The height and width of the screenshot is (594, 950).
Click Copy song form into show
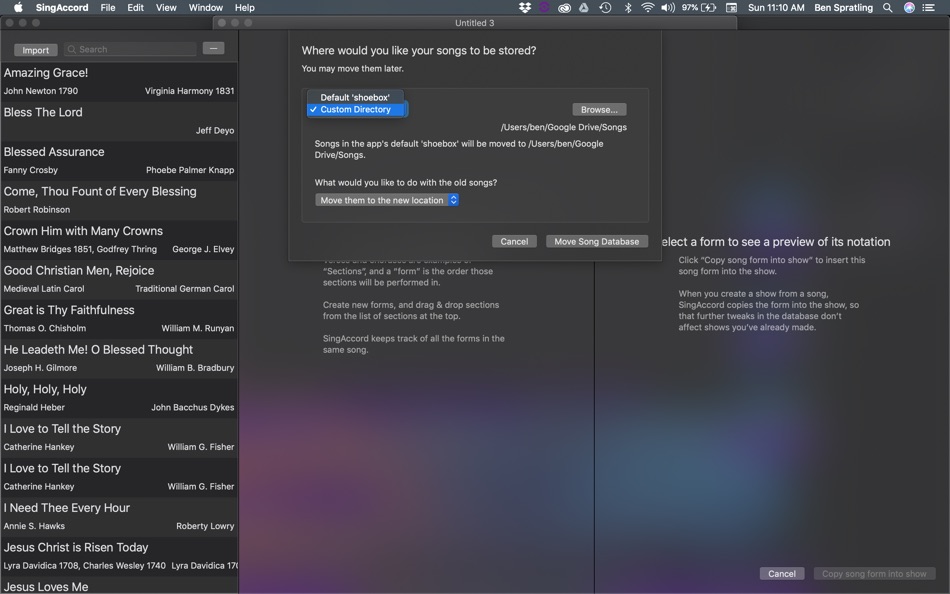(x=874, y=573)
